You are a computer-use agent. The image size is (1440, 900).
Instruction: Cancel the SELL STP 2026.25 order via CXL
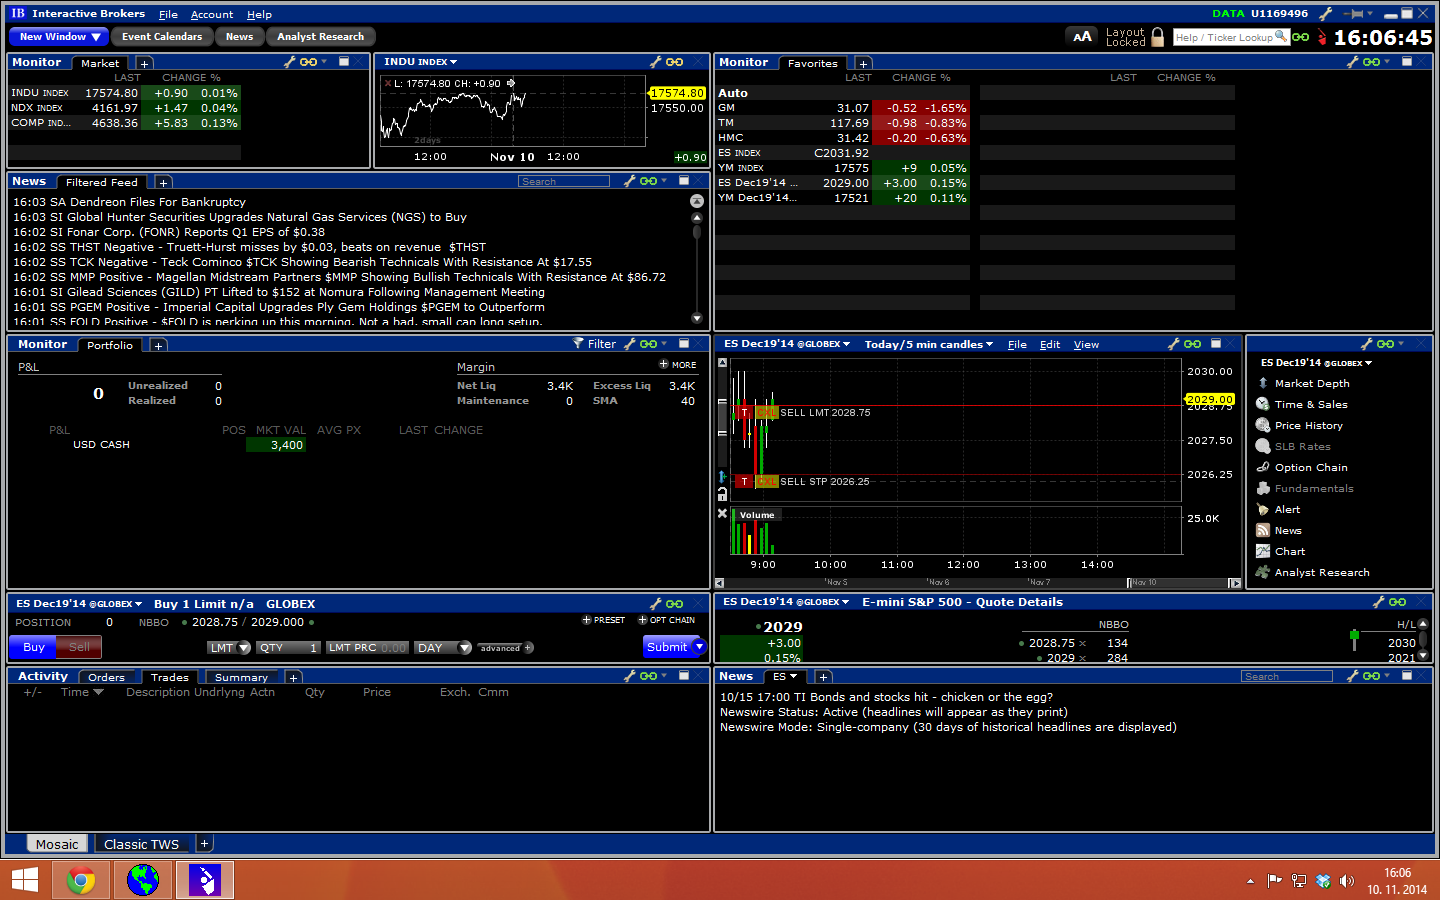pyautogui.click(x=766, y=482)
